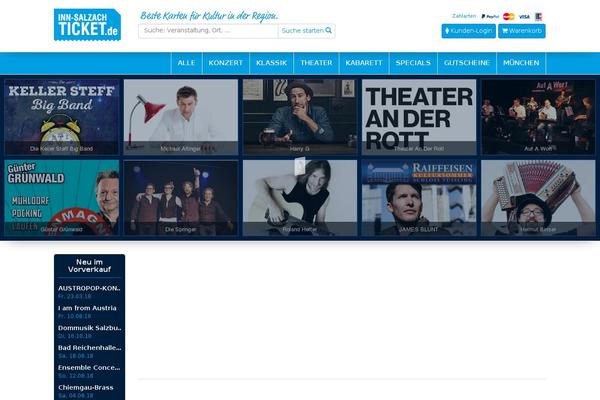Image resolution: width=600 pixels, height=400 pixels.
Task: Click the last payment icon after VISA
Action: [538, 16]
